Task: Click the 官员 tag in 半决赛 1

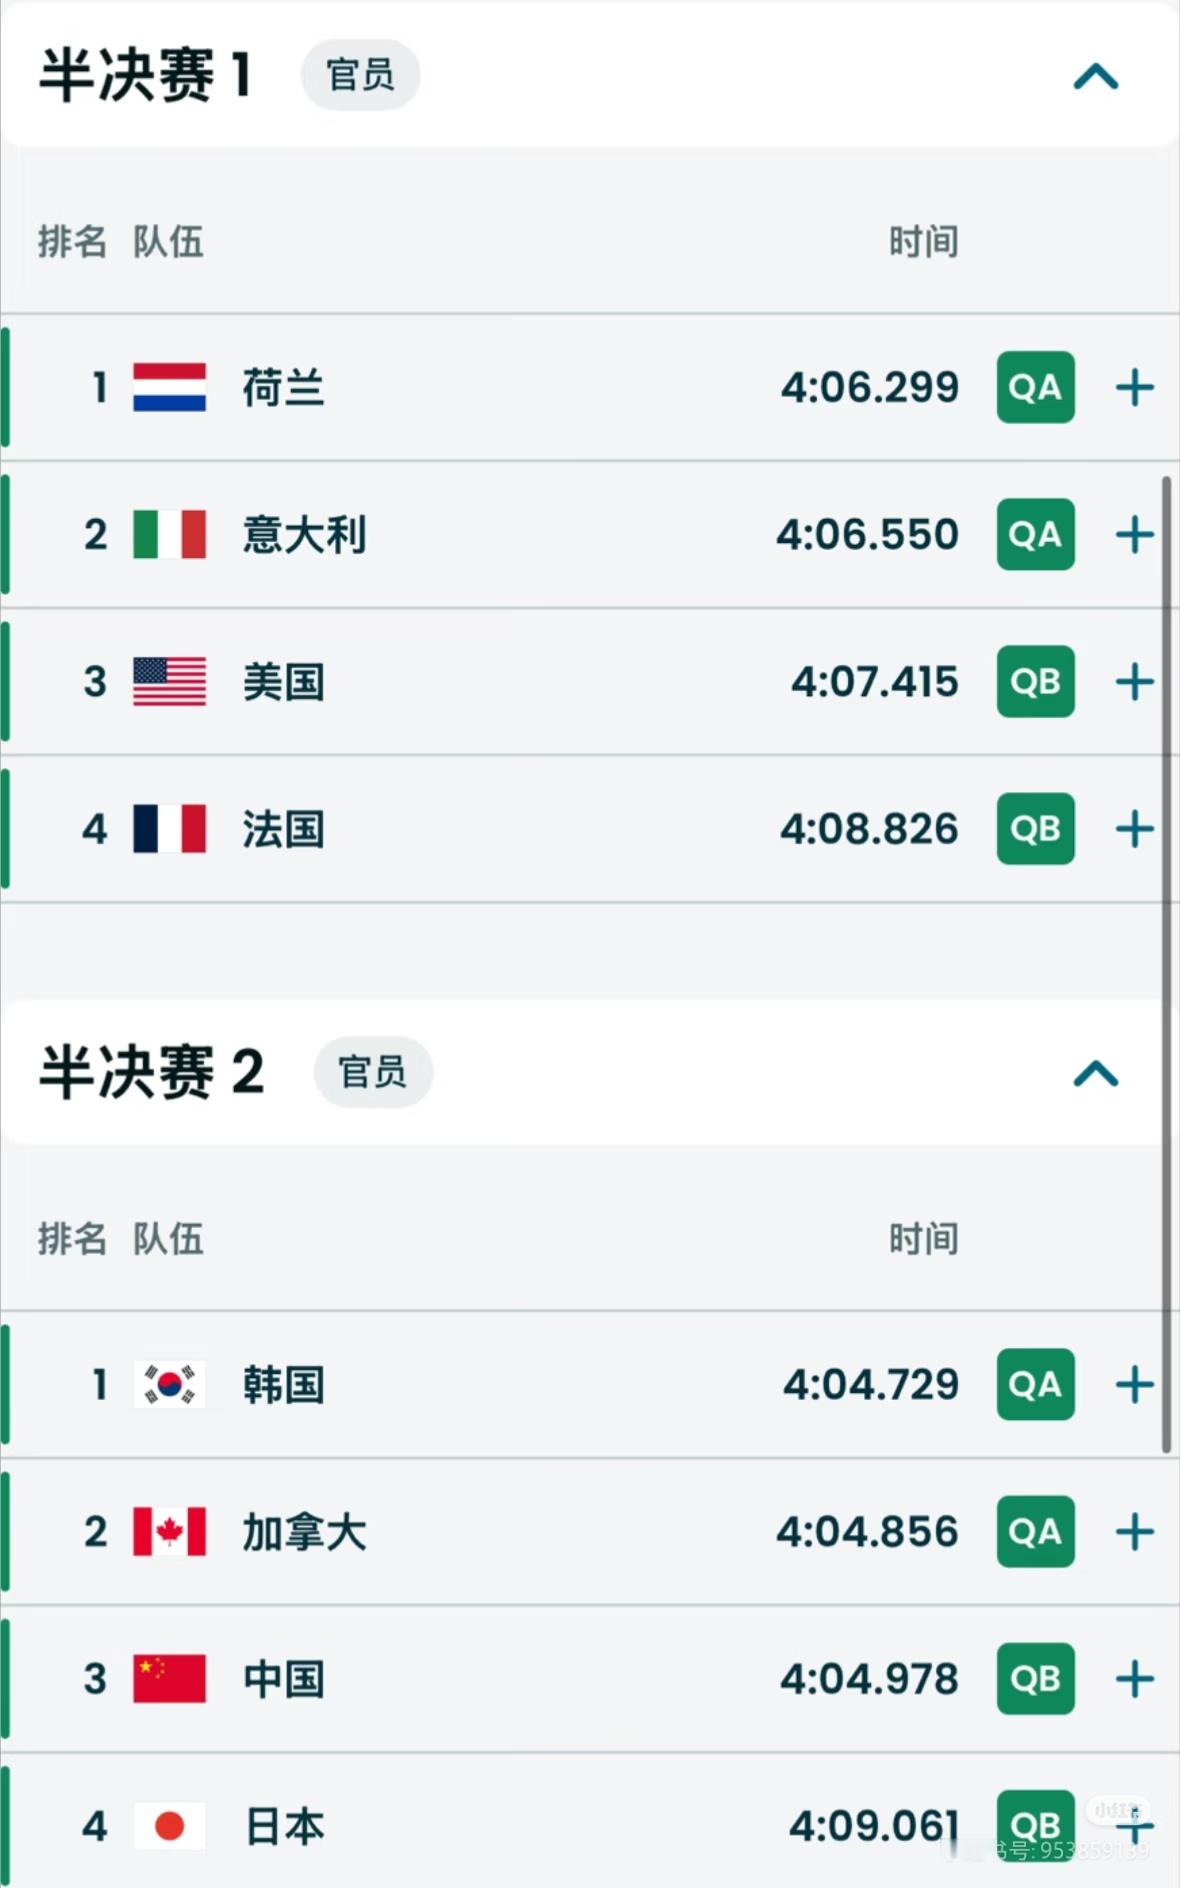Action: click(x=360, y=75)
